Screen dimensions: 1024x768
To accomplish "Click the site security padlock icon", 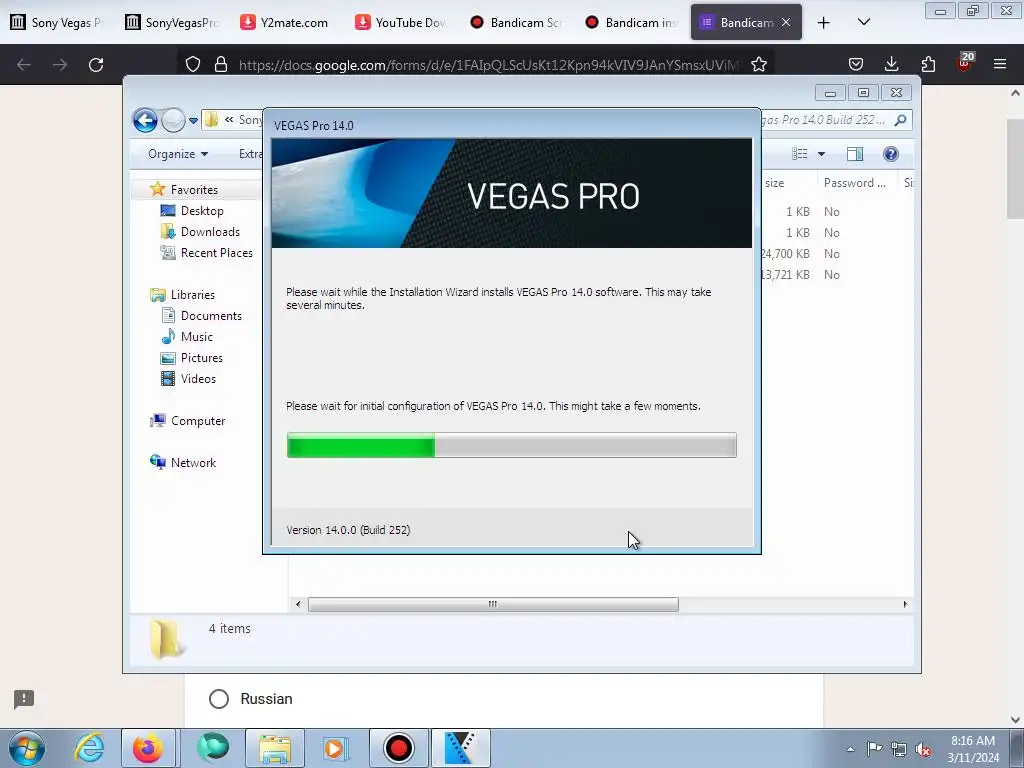I will point(221,65).
